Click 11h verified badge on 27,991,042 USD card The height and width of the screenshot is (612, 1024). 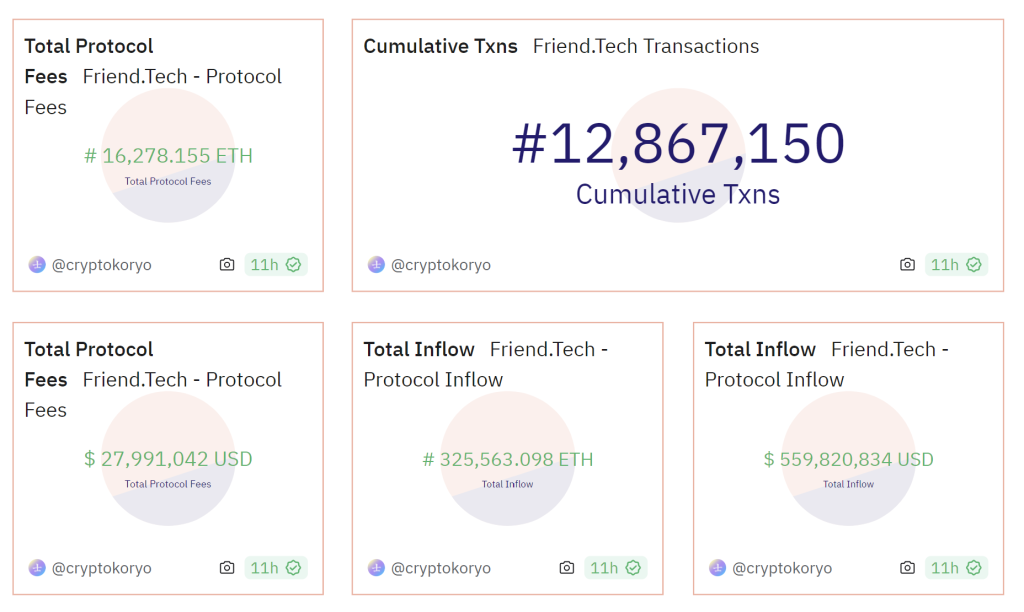click(x=276, y=568)
